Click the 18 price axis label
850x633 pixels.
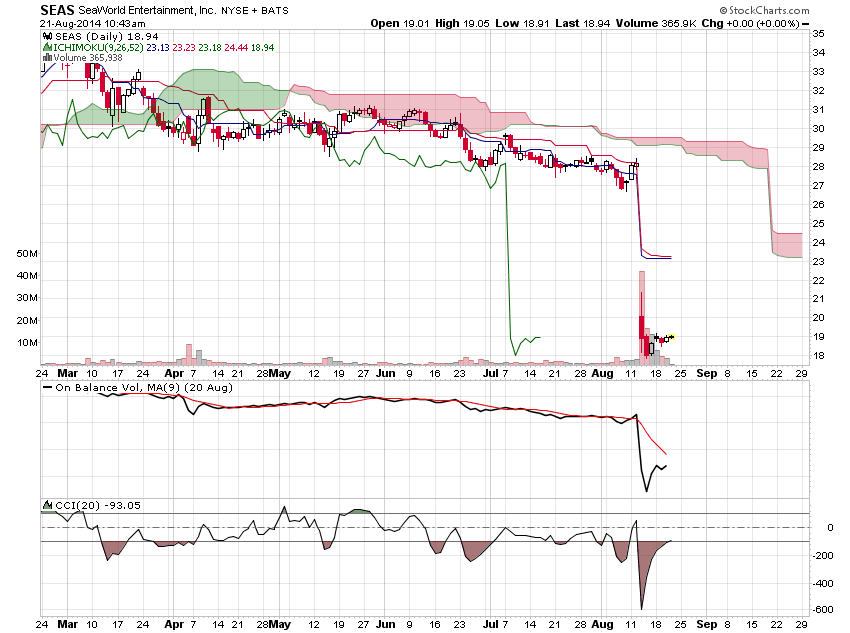pos(819,356)
